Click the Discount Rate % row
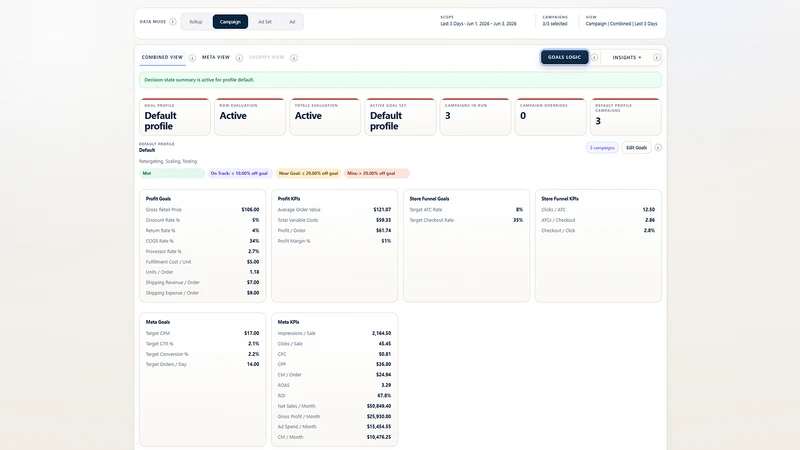Image resolution: width=800 pixels, height=450 pixels. (202, 220)
